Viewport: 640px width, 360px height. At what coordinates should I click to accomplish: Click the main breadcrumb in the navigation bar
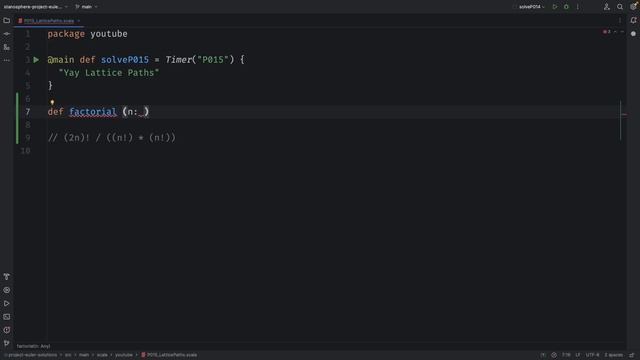click(x=84, y=355)
